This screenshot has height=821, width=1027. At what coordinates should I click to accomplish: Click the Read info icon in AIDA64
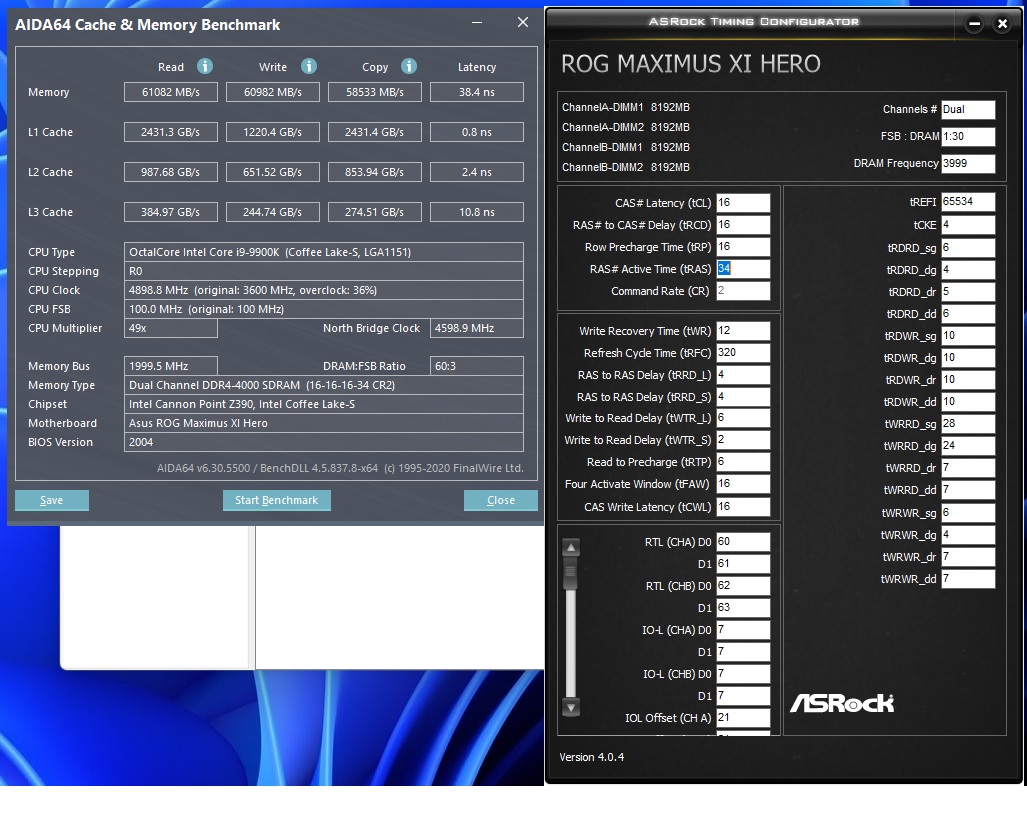coord(205,66)
